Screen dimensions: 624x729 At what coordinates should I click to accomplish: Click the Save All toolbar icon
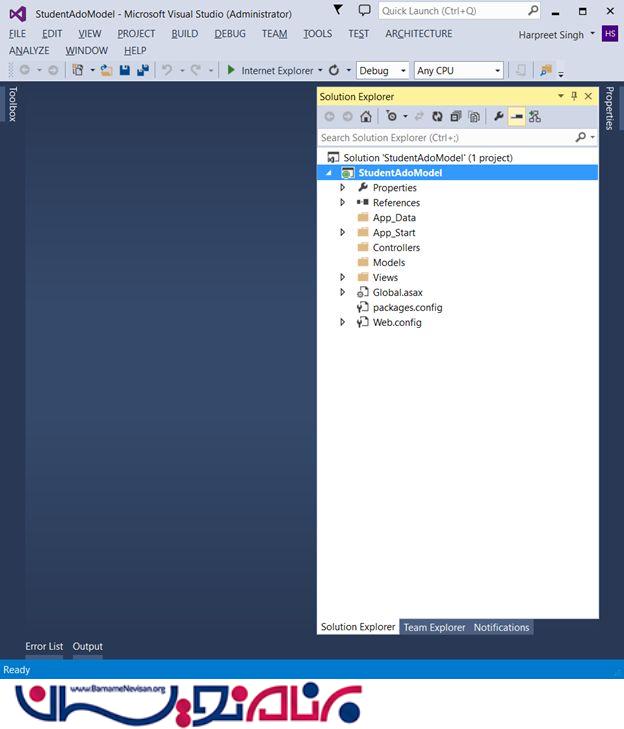pyautogui.click(x=142, y=71)
